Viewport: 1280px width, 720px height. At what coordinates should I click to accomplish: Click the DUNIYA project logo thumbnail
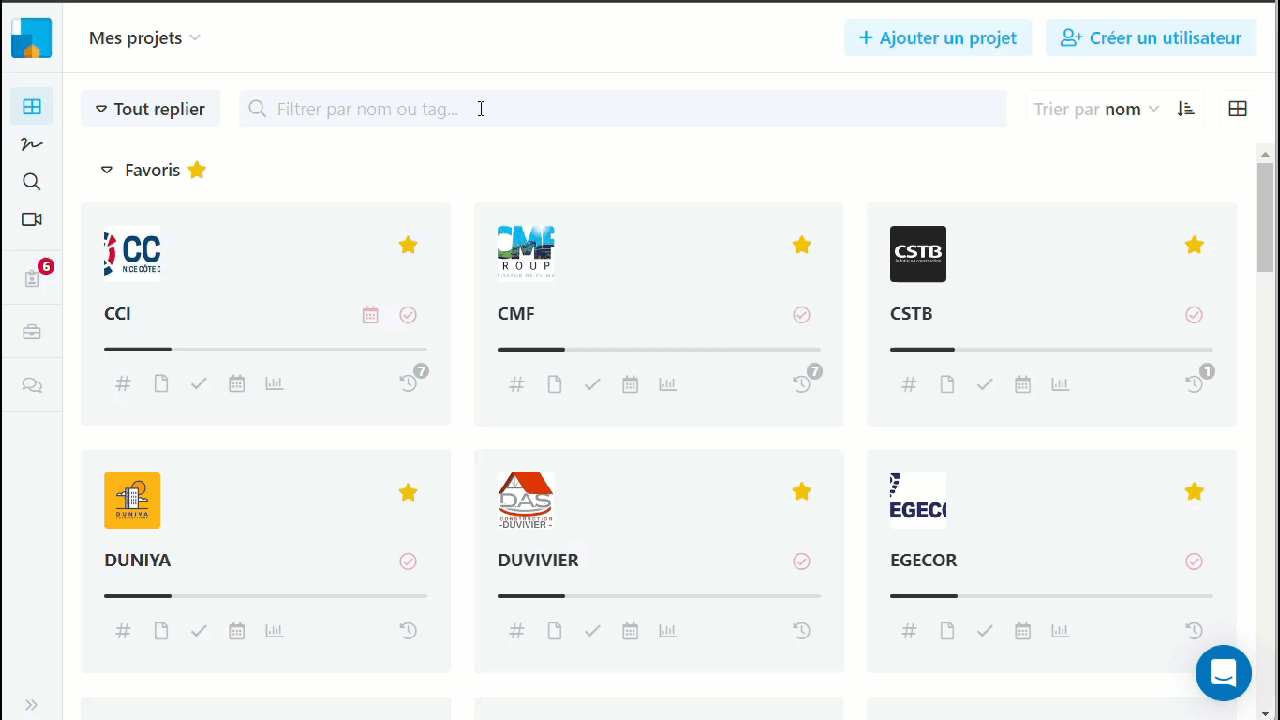tap(132, 500)
